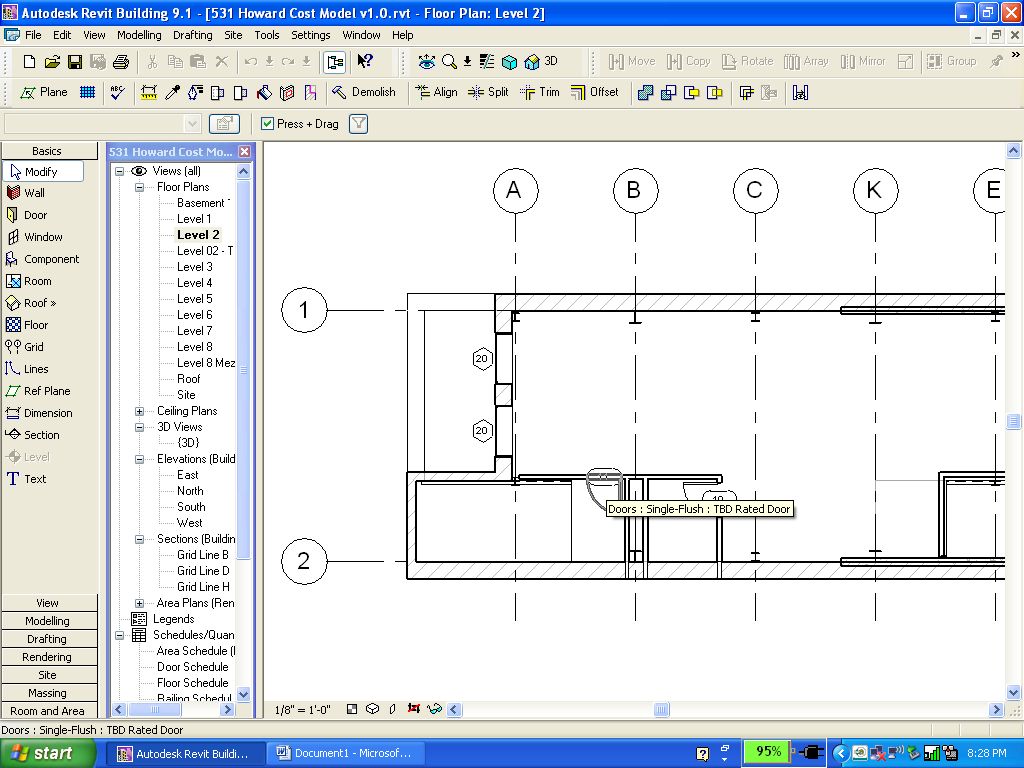Select the Copy tool
This screenshot has width=1024, height=768.
click(x=688, y=61)
